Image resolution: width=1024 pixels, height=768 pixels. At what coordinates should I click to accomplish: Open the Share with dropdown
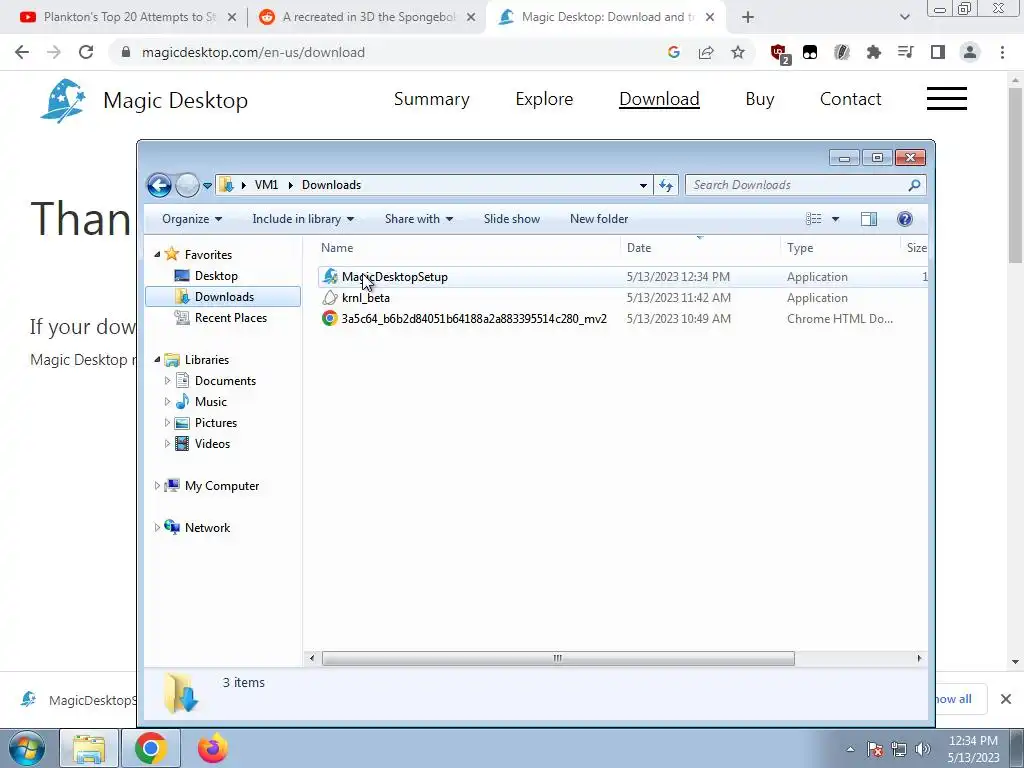point(419,219)
